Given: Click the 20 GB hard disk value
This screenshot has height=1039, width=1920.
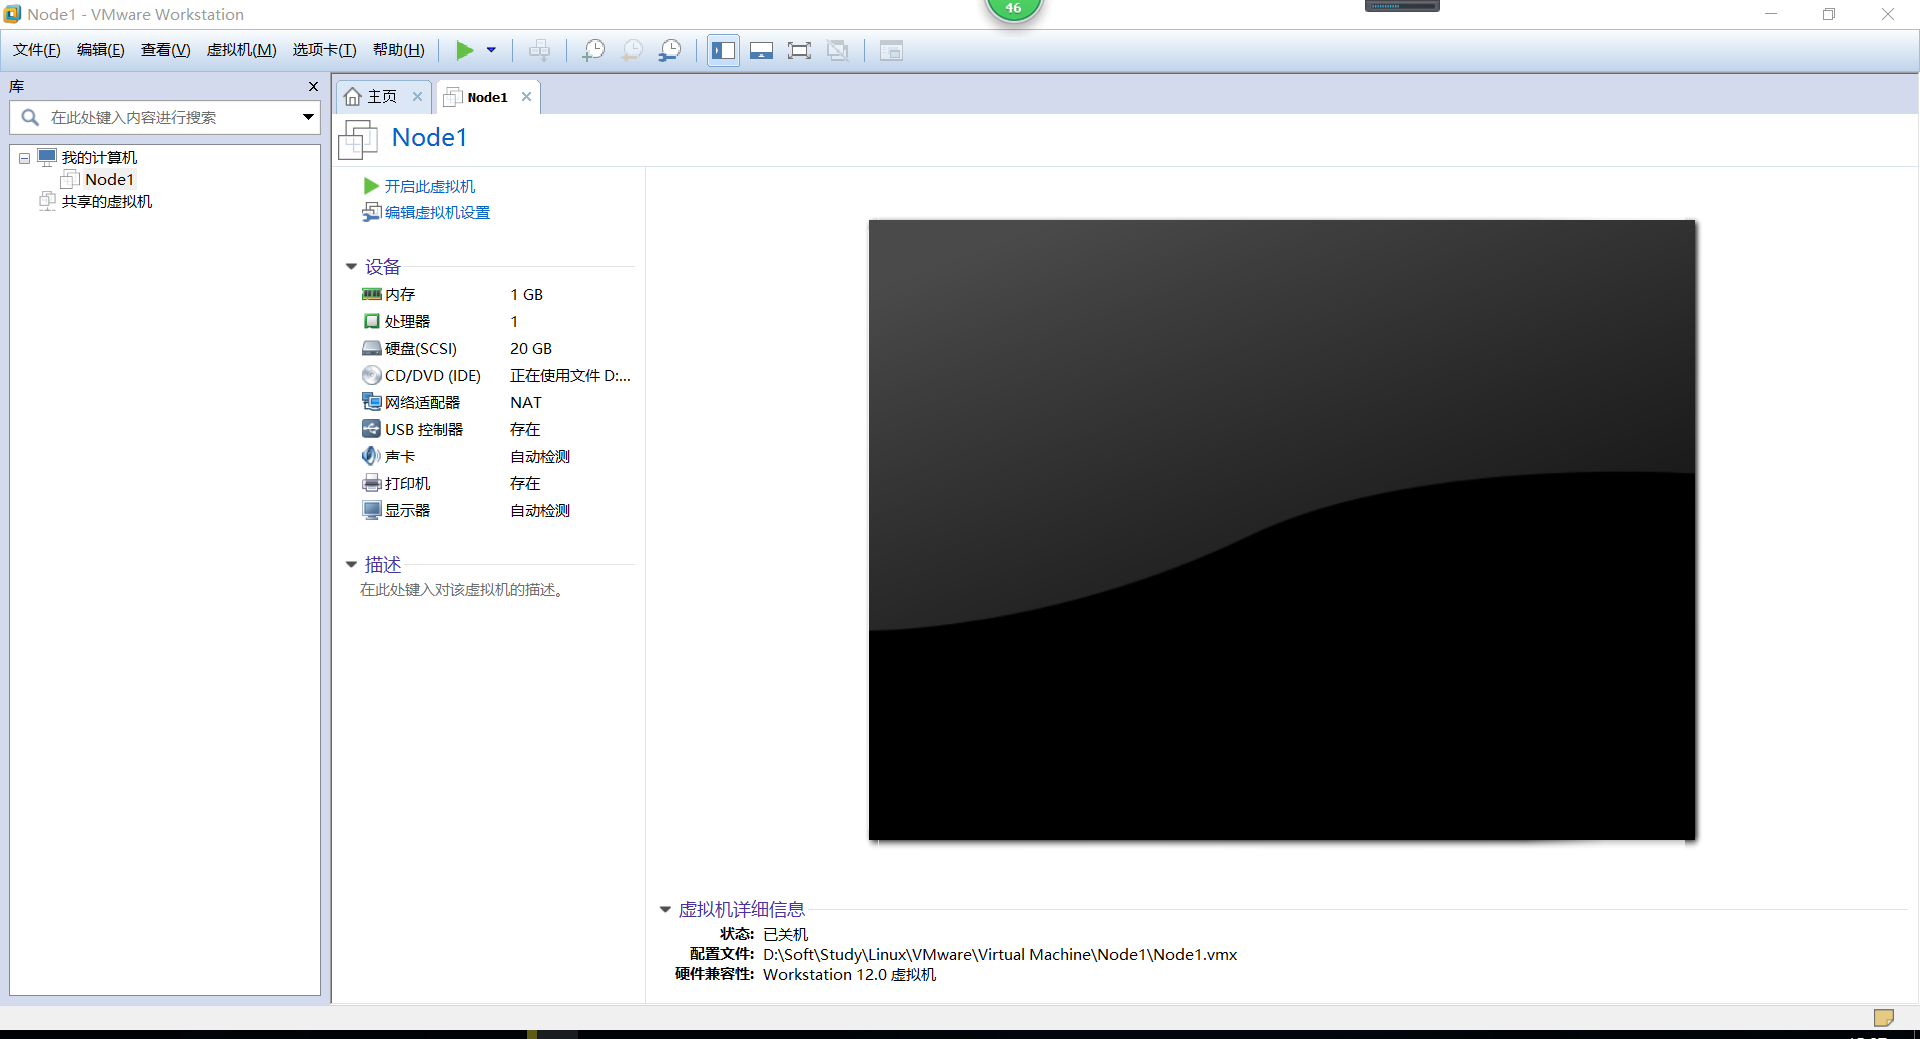Looking at the screenshot, I should click(531, 349).
